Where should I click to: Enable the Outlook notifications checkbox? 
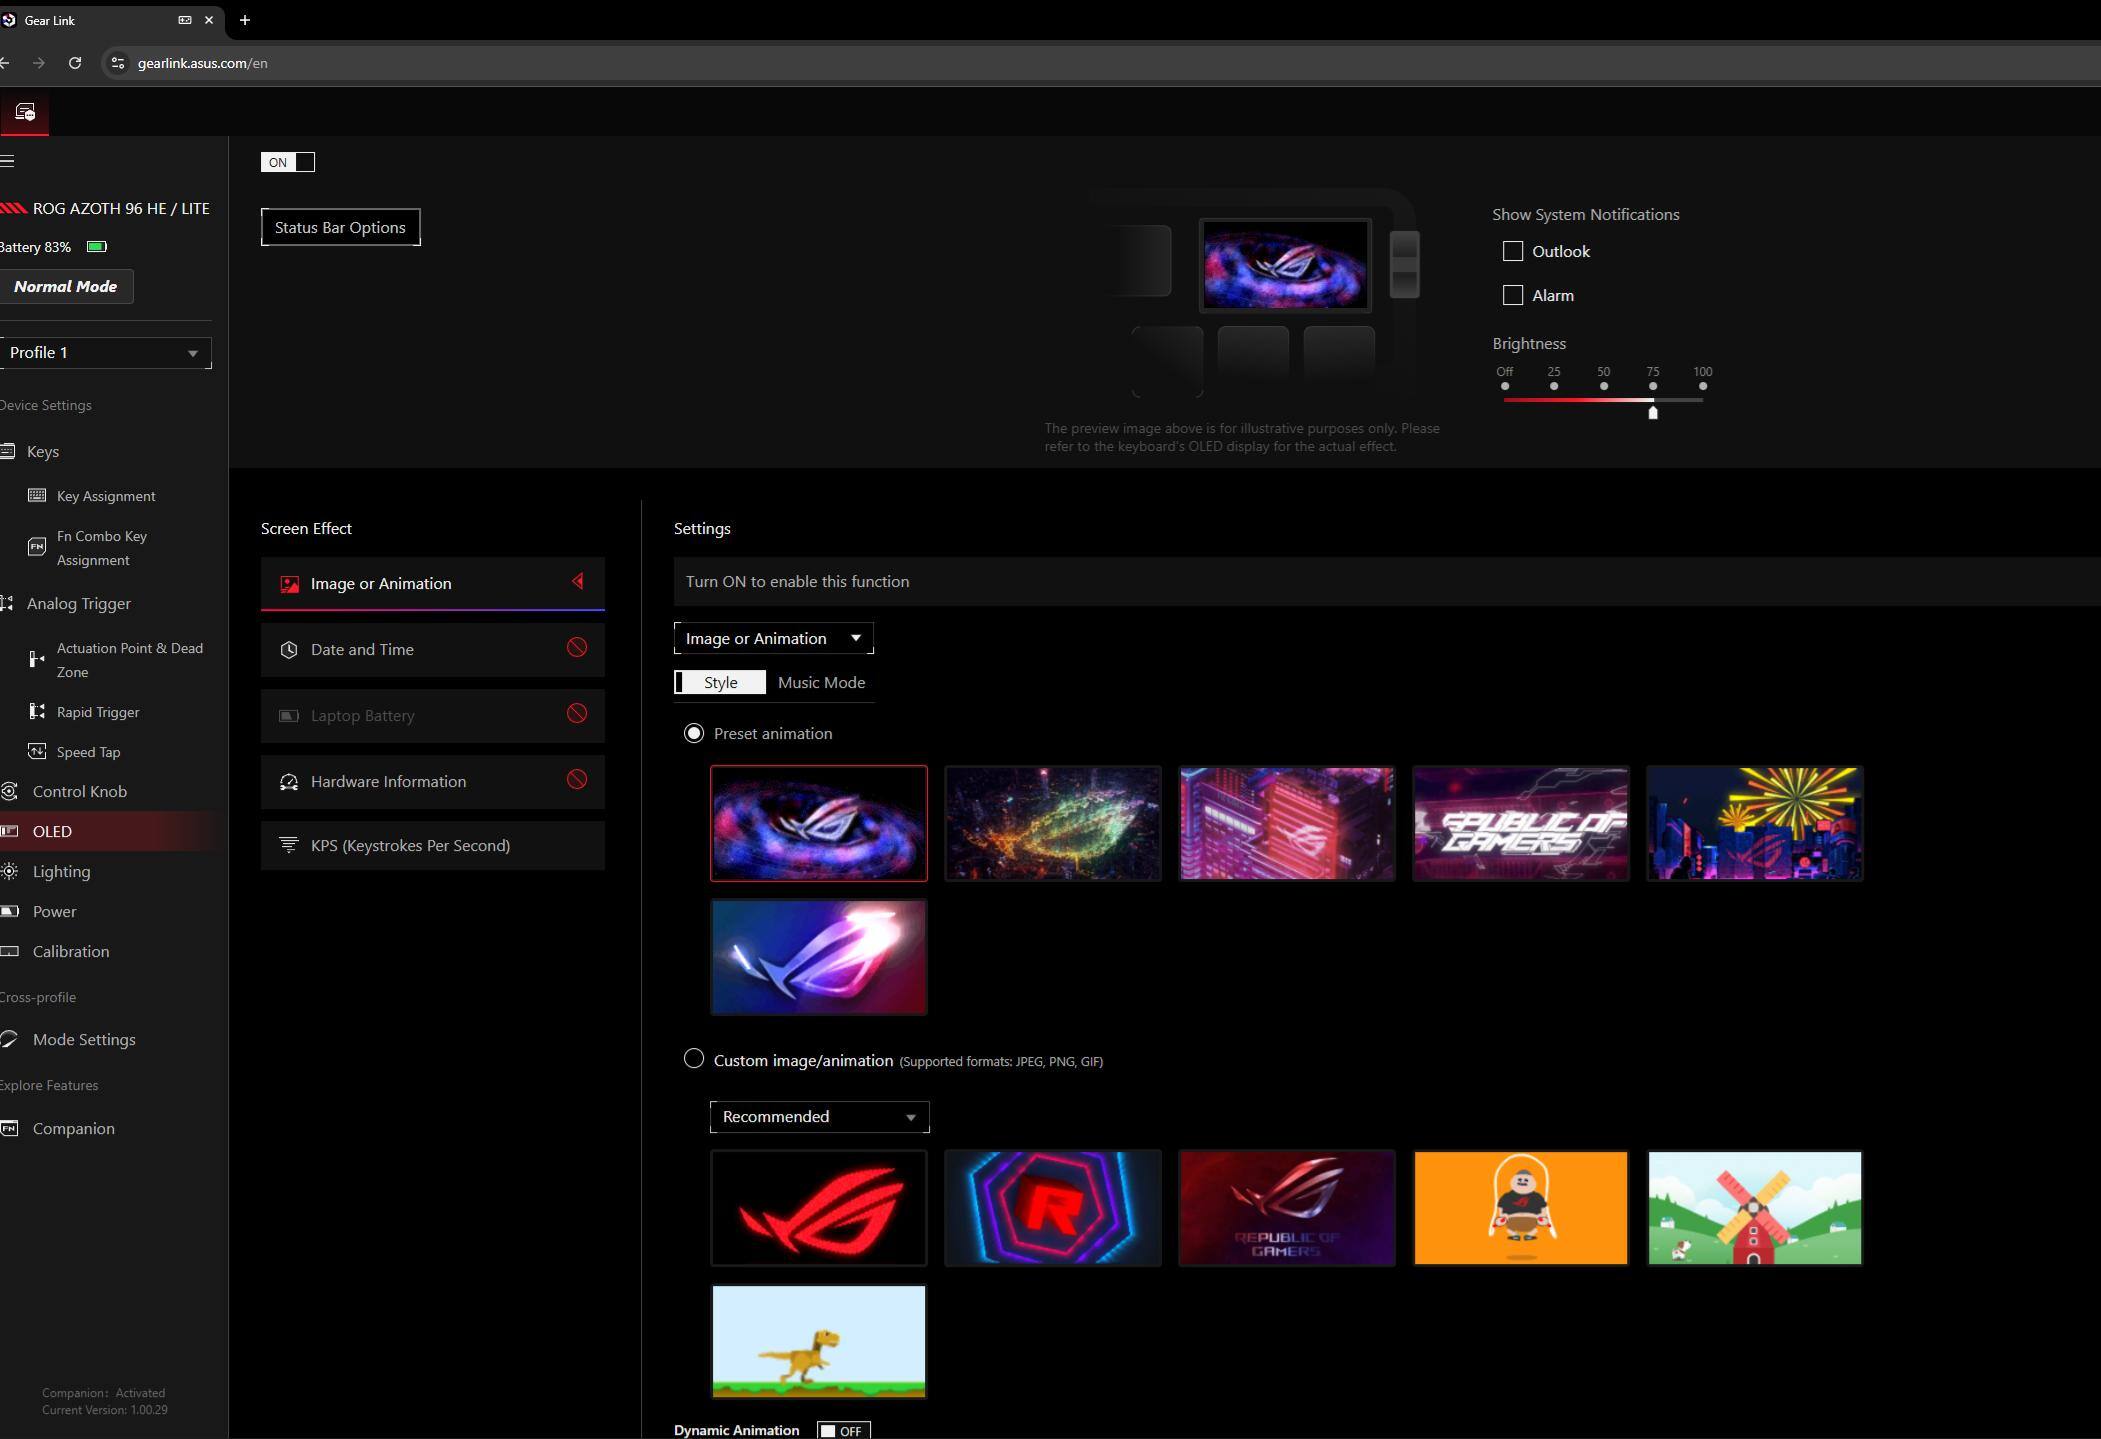pyautogui.click(x=1513, y=251)
